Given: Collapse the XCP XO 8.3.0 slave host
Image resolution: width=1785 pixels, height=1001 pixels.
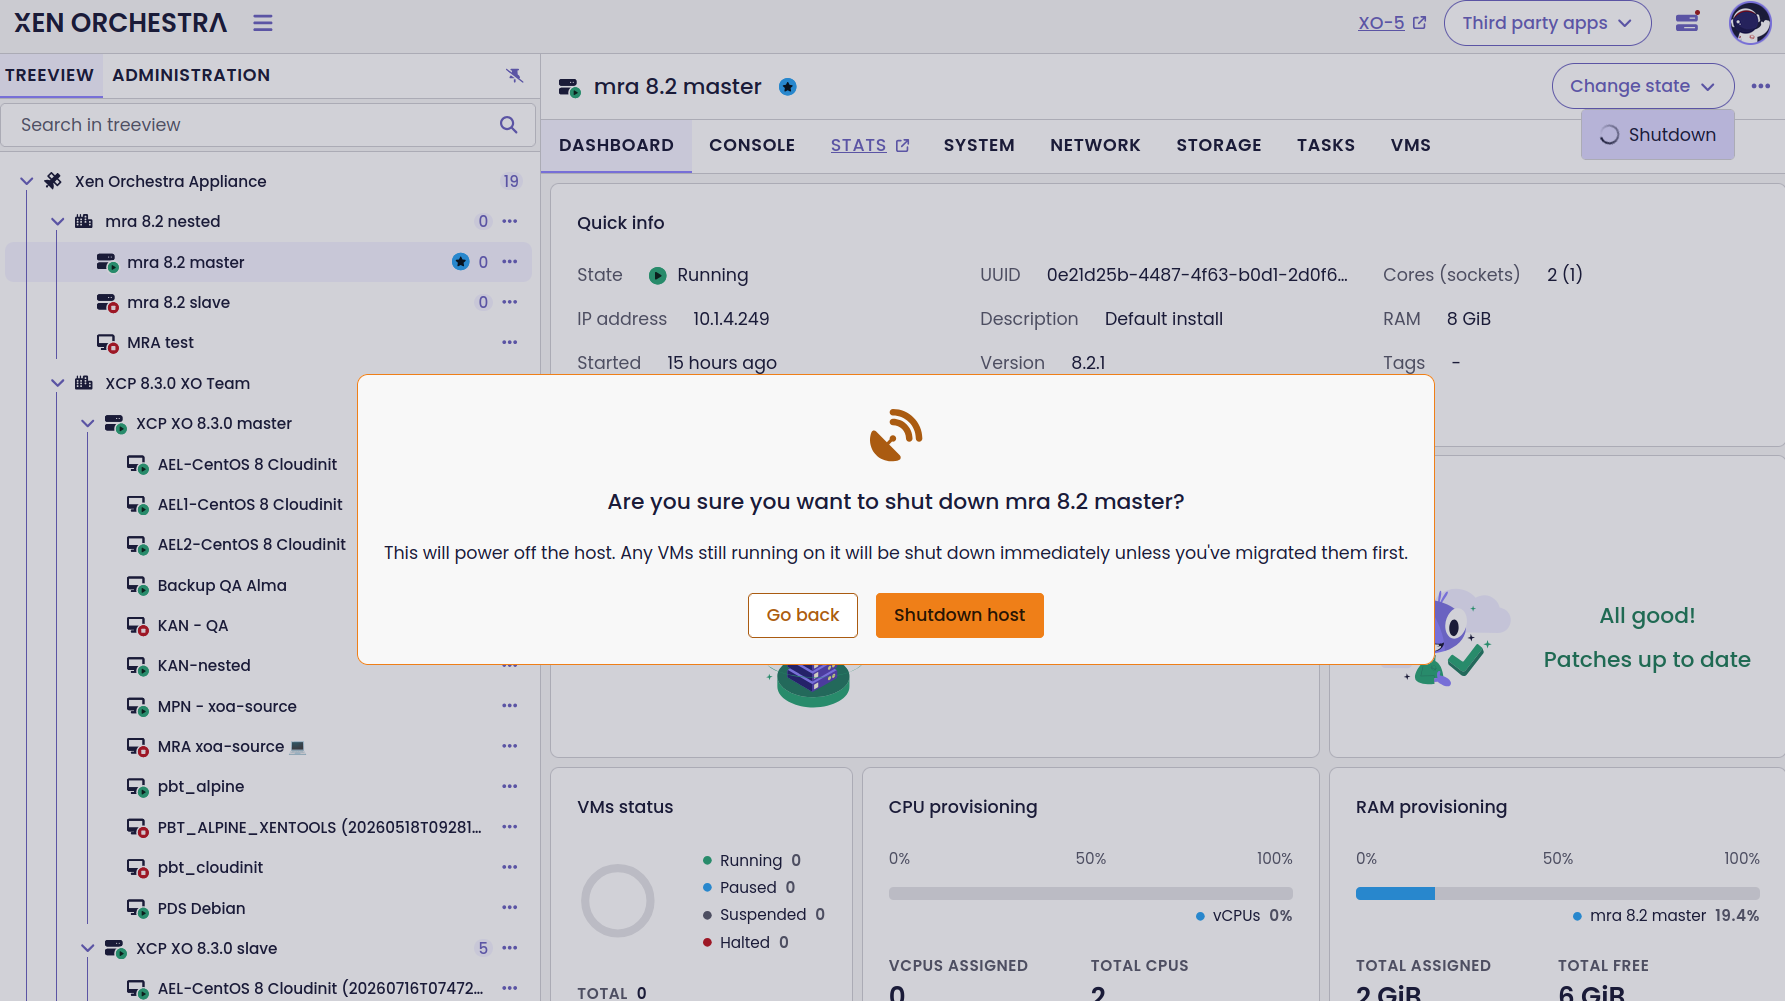Looking at the screenshot, I should (88, 948).
